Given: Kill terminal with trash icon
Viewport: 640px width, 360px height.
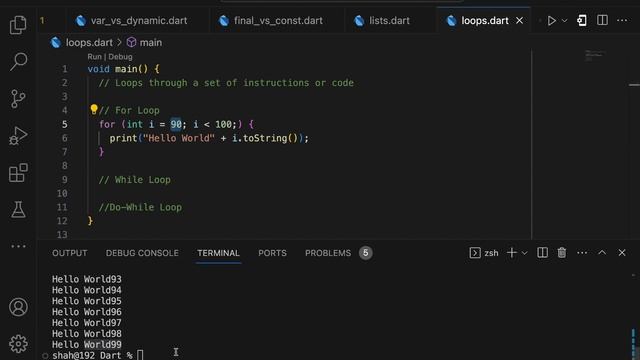Looking at the screenshot, I should (x=562, y=253).
